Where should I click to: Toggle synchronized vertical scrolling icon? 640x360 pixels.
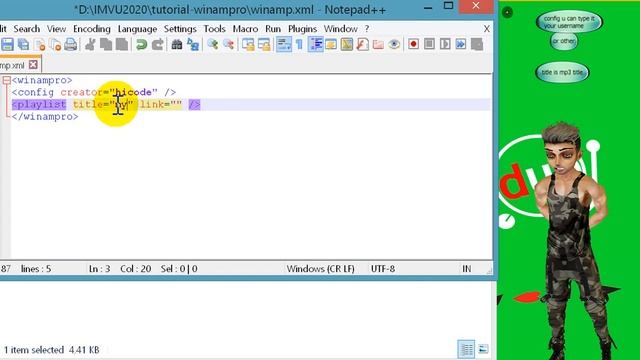click(248, 44)
